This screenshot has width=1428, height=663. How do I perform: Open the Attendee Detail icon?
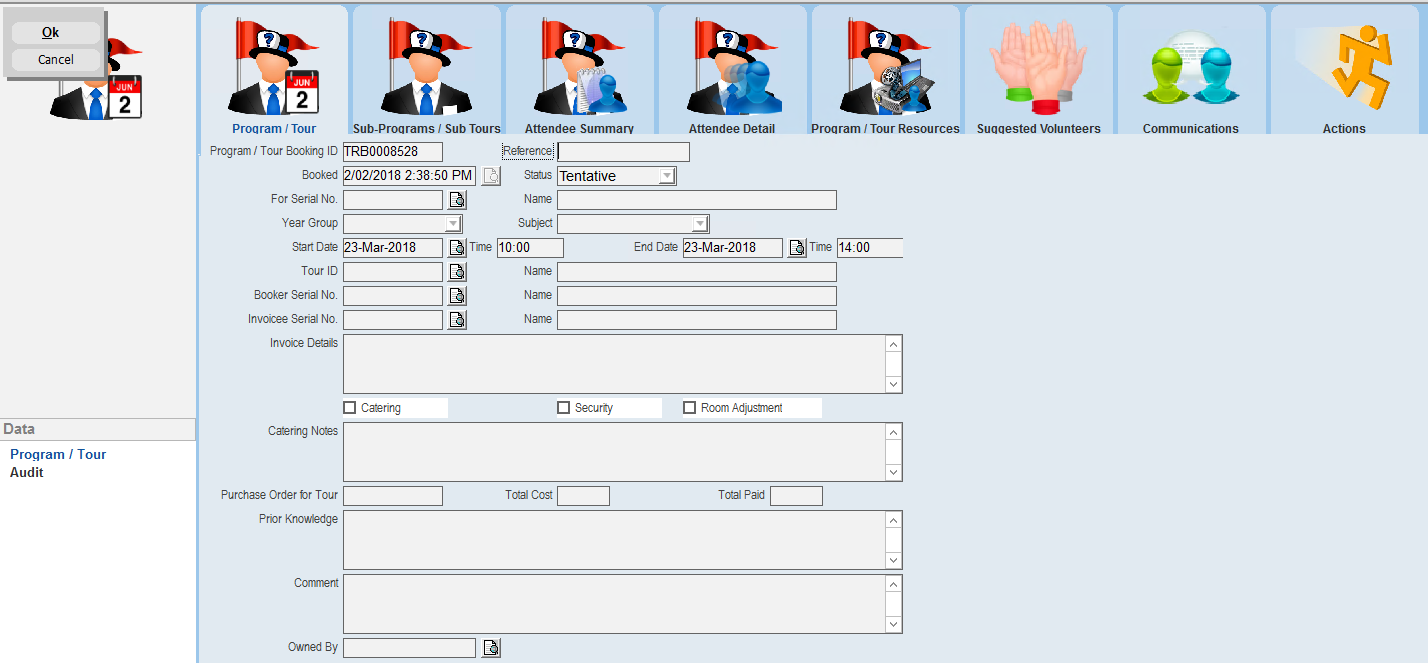coord(732,72)
